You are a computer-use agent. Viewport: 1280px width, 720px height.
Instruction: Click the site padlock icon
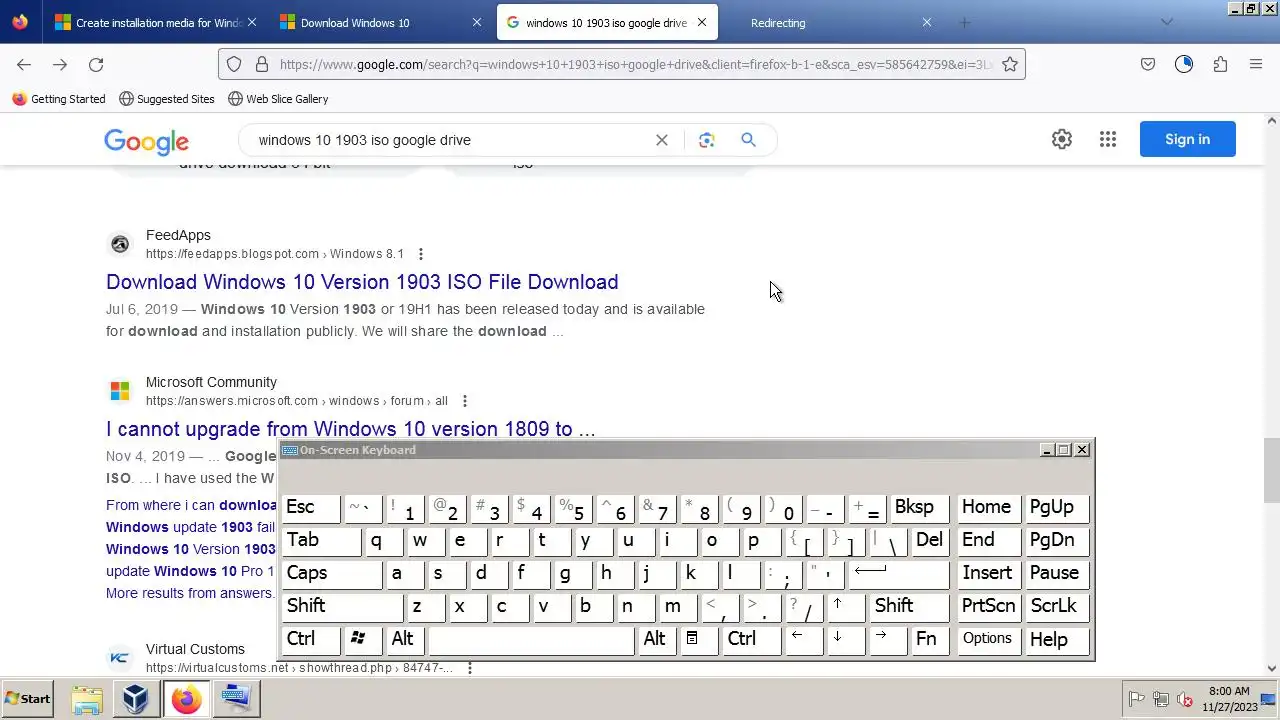click(x=262, y=64)
